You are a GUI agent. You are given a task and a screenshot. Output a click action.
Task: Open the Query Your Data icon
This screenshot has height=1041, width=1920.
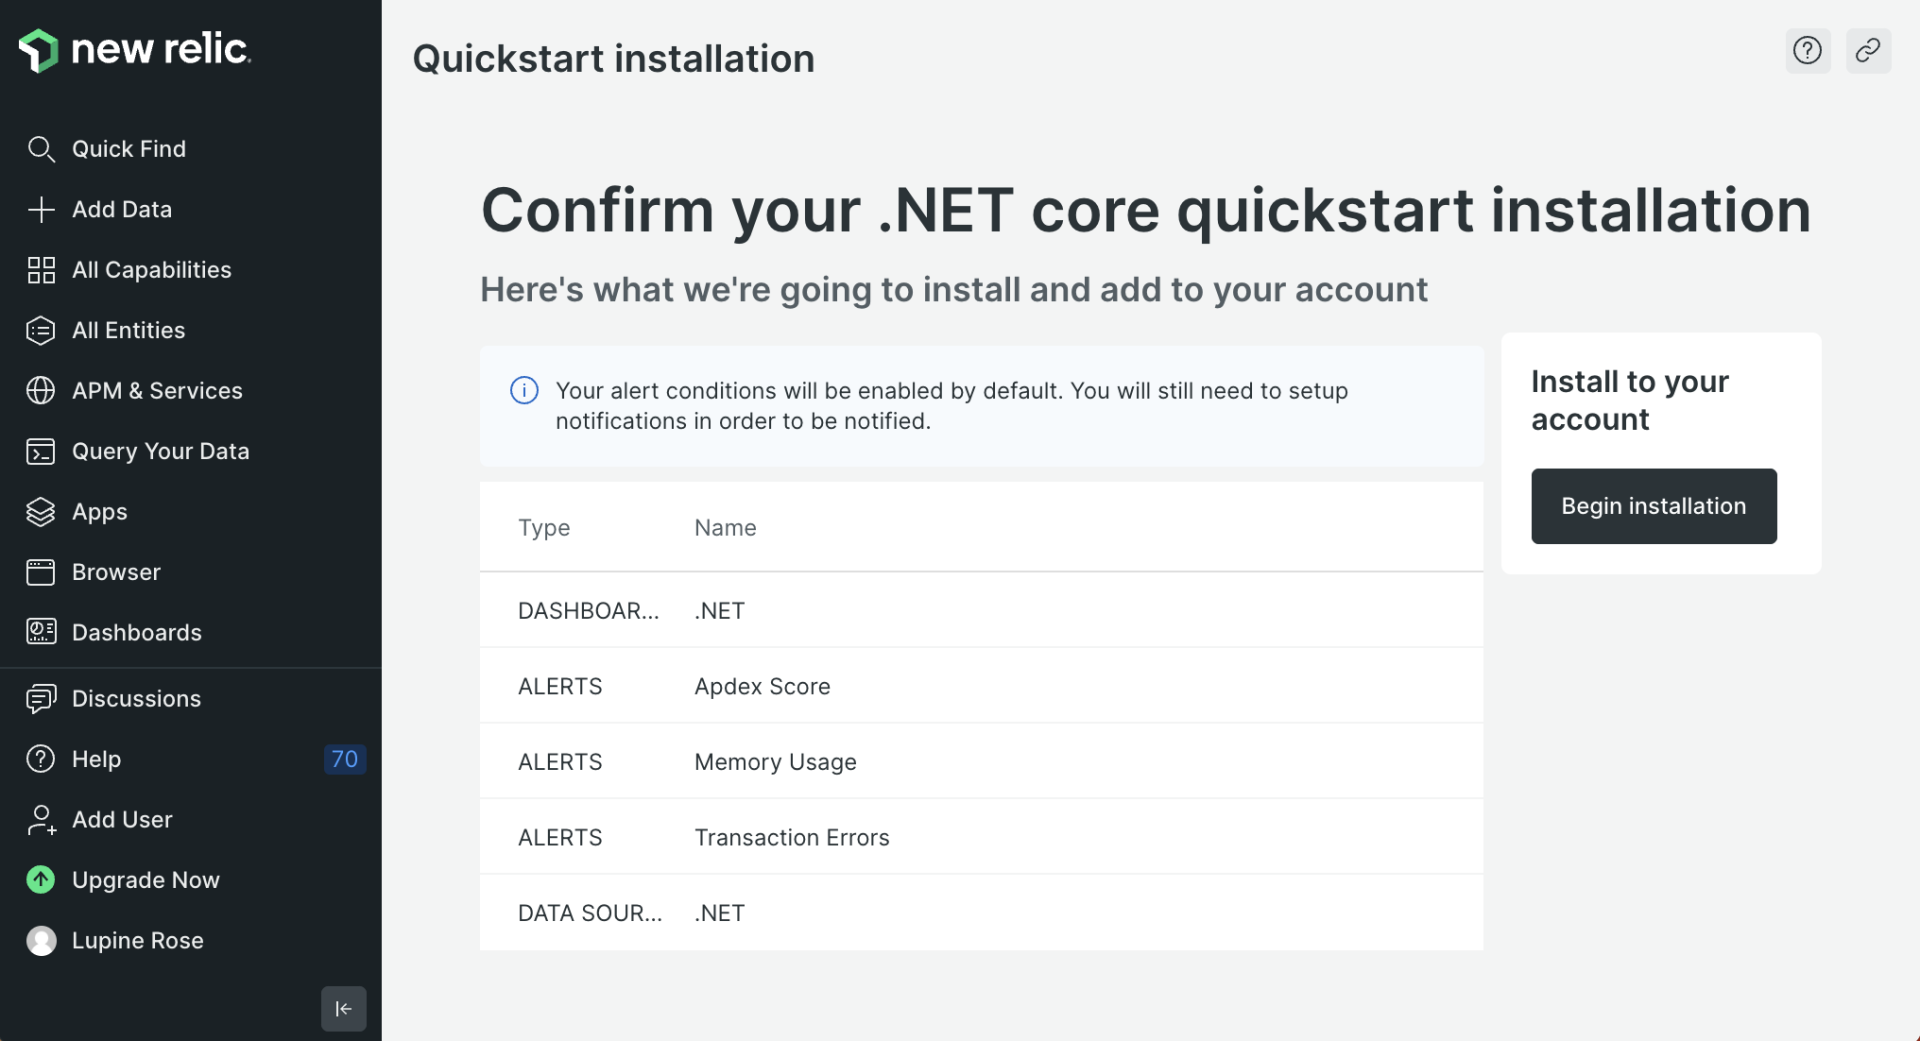41,451
